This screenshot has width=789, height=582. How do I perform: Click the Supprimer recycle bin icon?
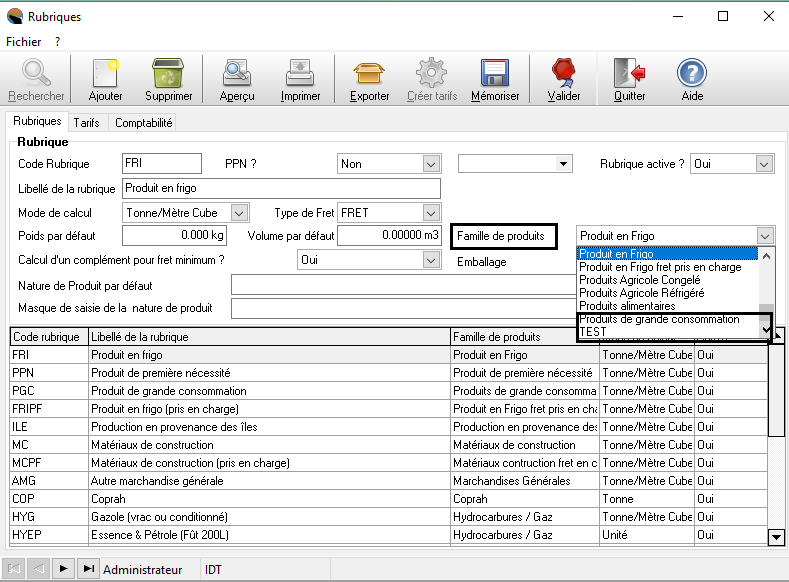point(168,76)
